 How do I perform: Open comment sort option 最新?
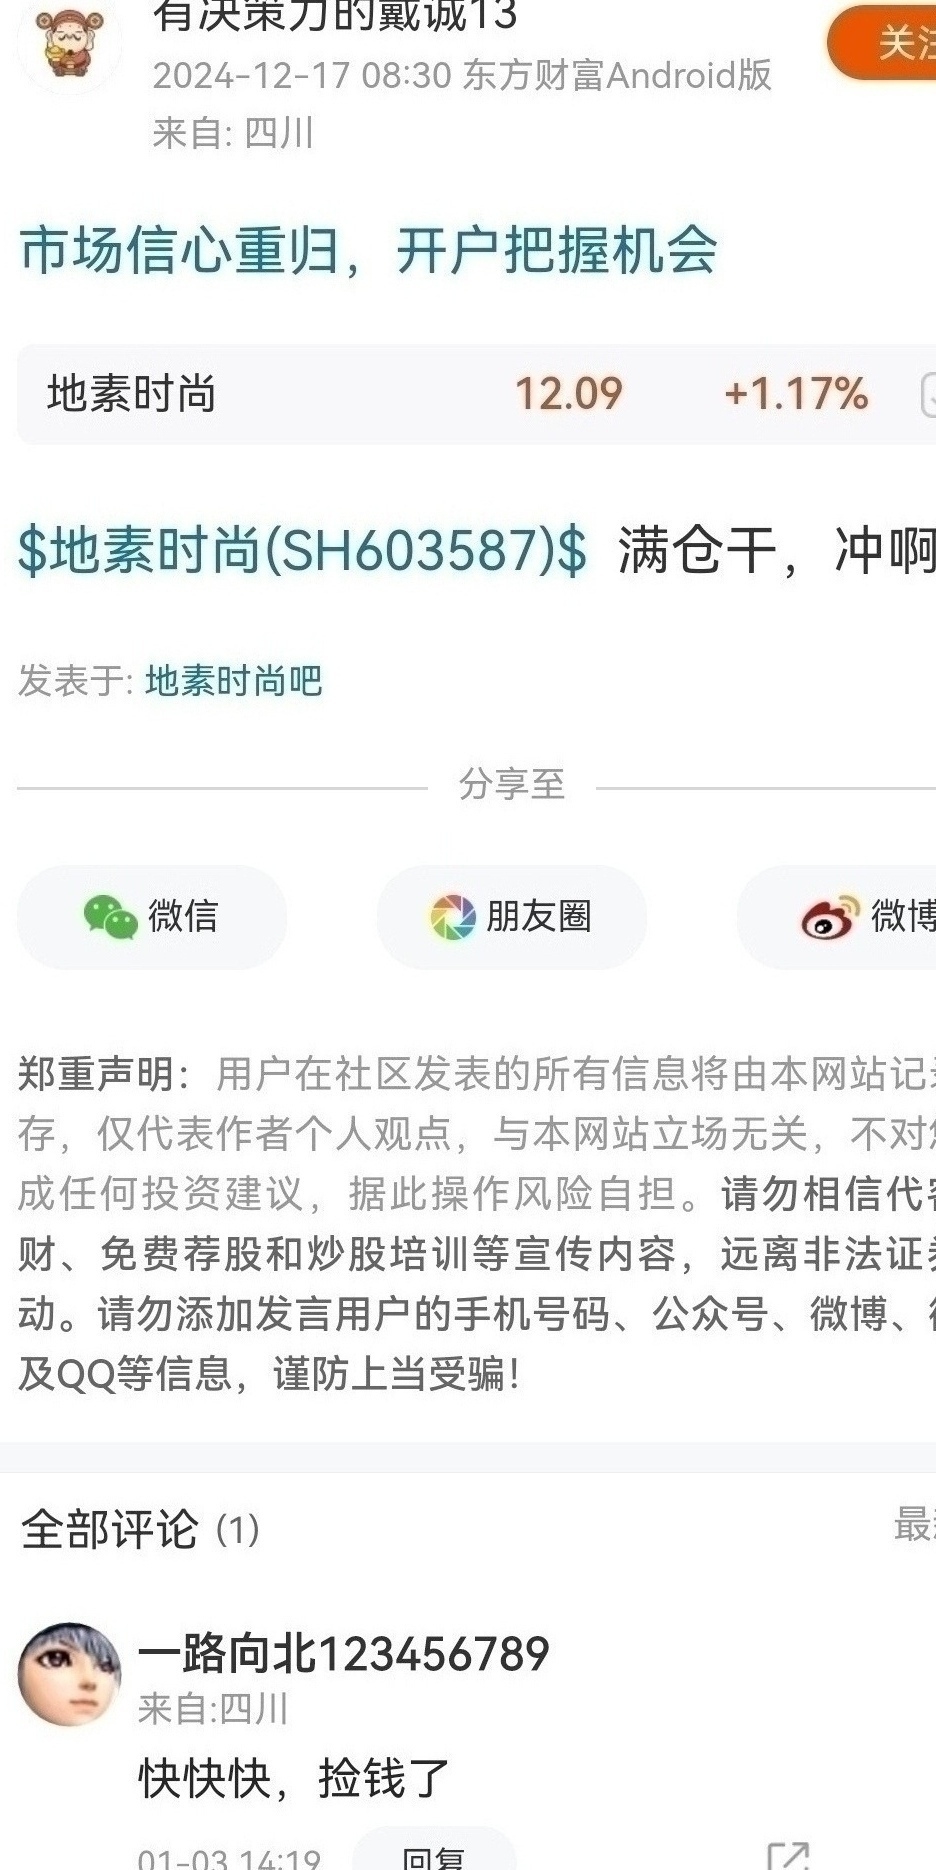tap(914, 1525)
